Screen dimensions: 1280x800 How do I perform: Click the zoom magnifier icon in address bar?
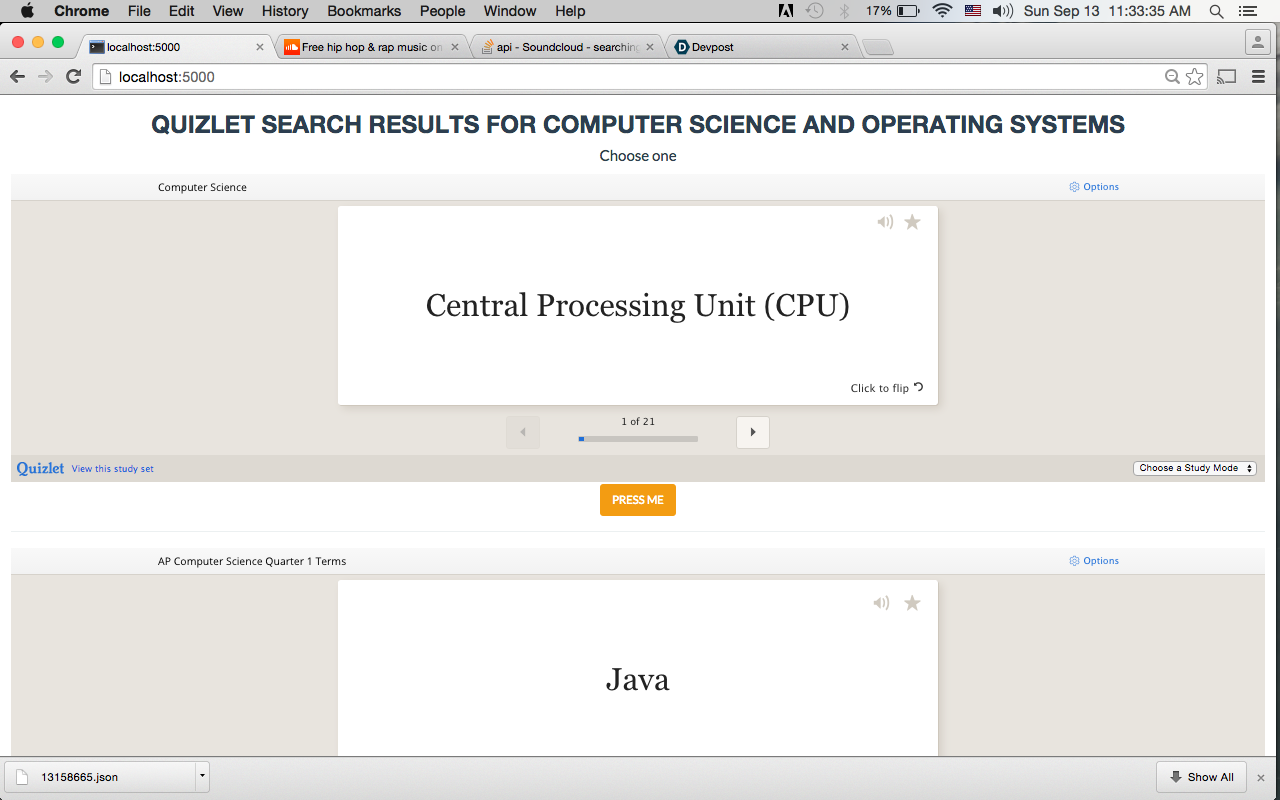point(1173,77)
